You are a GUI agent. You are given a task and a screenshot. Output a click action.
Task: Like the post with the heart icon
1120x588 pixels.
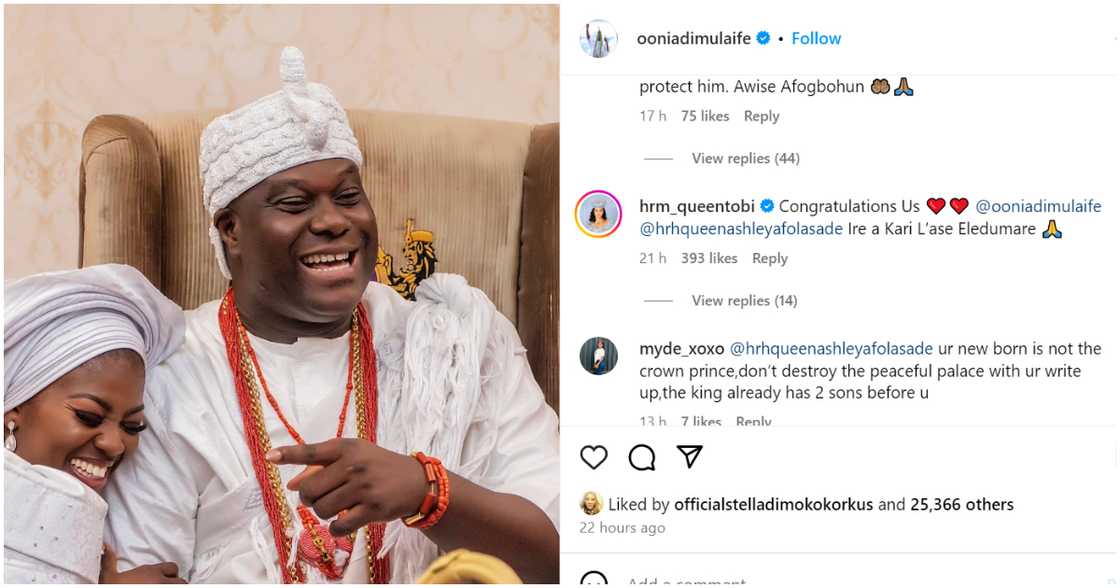(x=594, y=457)
